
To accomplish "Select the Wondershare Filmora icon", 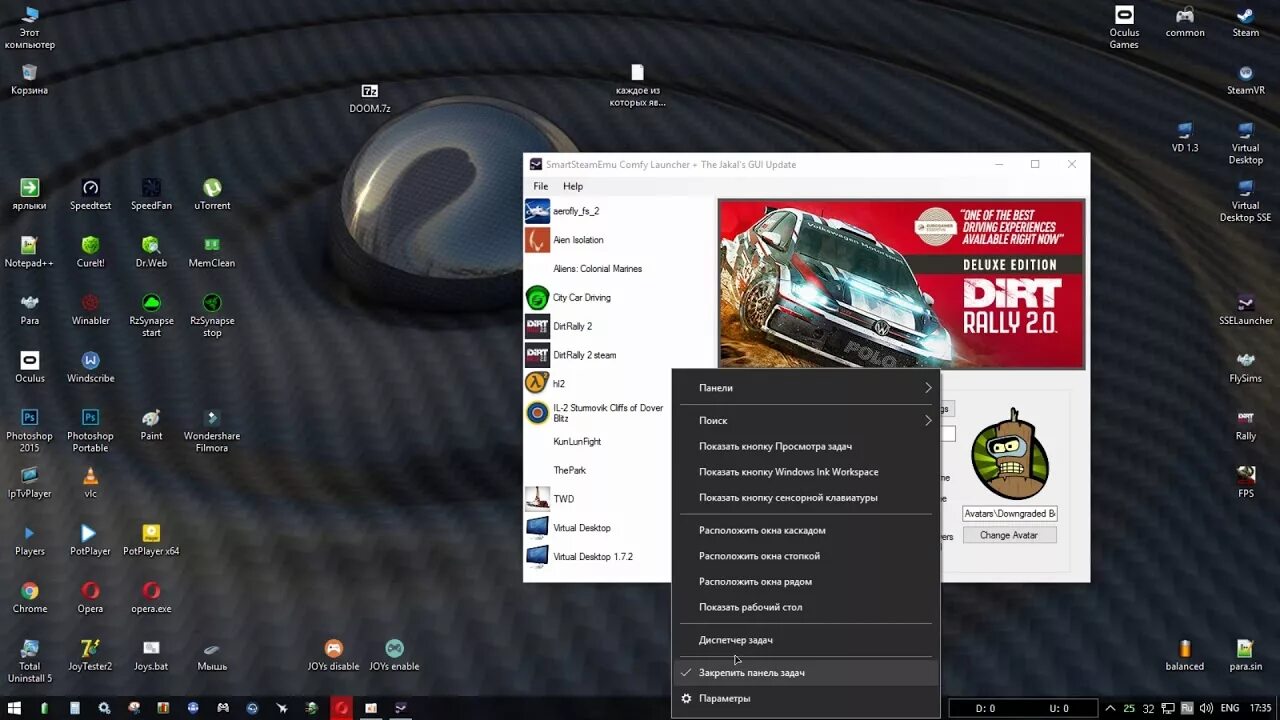I will (212, 430).
